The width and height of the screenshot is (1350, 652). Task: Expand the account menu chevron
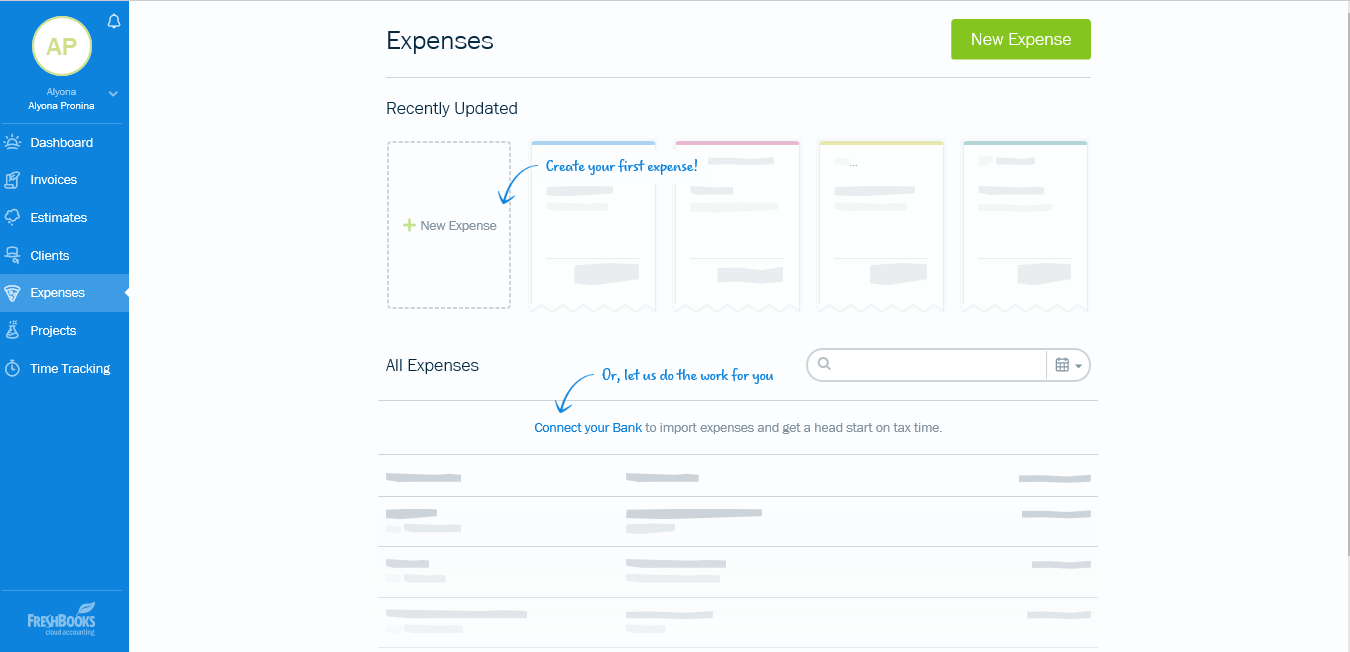[x=113, y=94]
